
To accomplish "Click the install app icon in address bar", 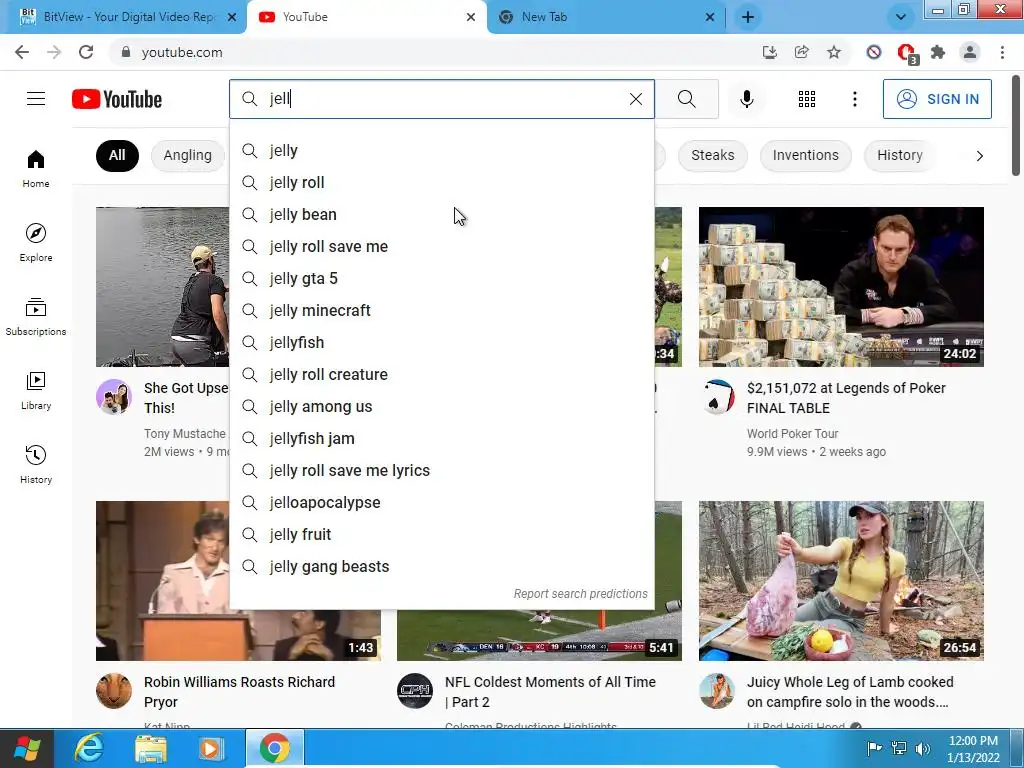I will click(770, 52).
